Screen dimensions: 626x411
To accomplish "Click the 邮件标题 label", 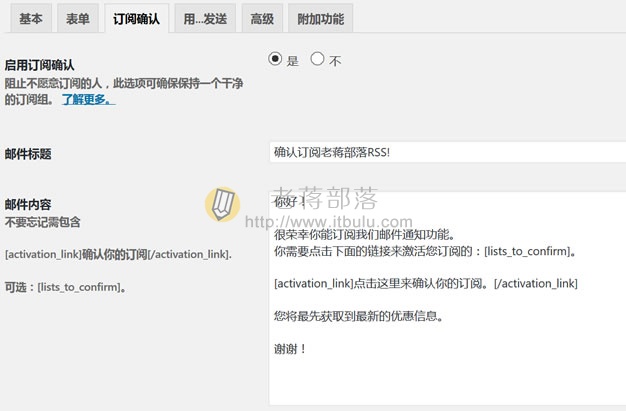I will tap(28, 154).
